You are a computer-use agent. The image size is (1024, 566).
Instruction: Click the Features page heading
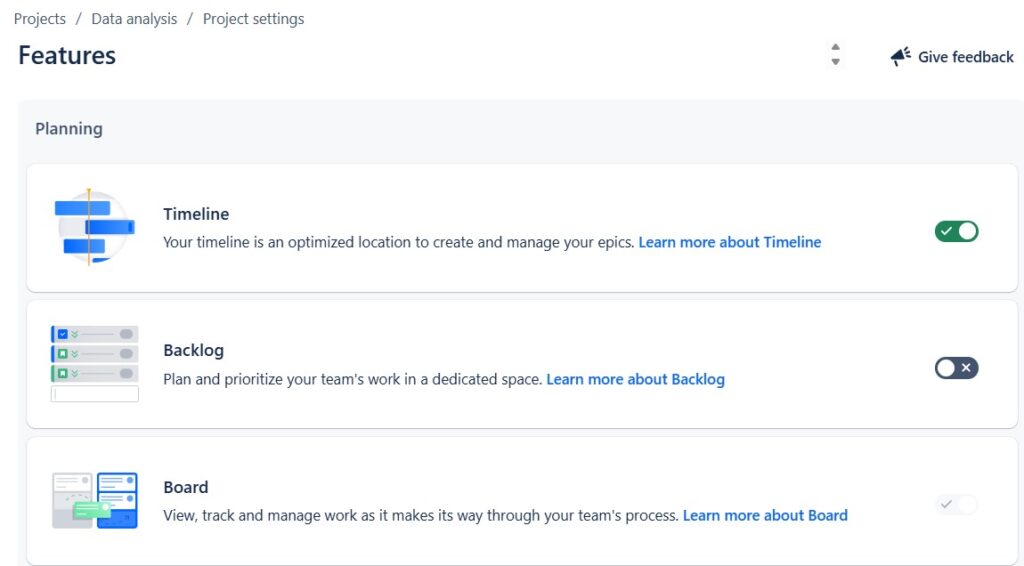pyautogui.click(x=67, y=56)
